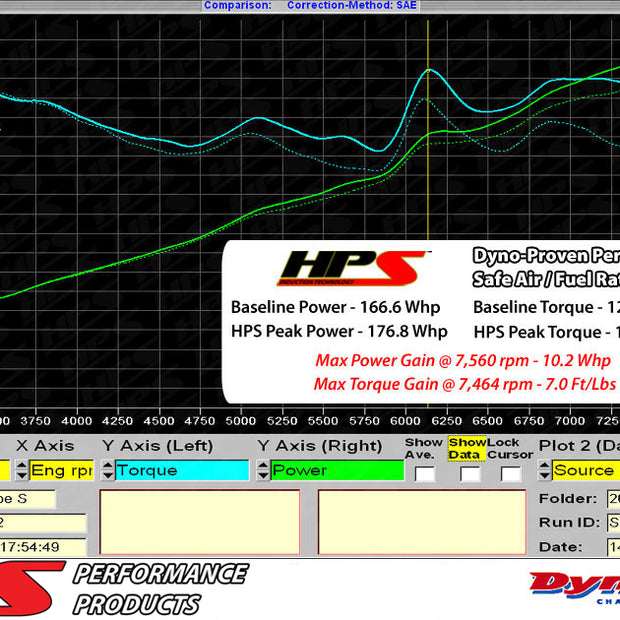Click the 5250 rpm axis label

282,421
